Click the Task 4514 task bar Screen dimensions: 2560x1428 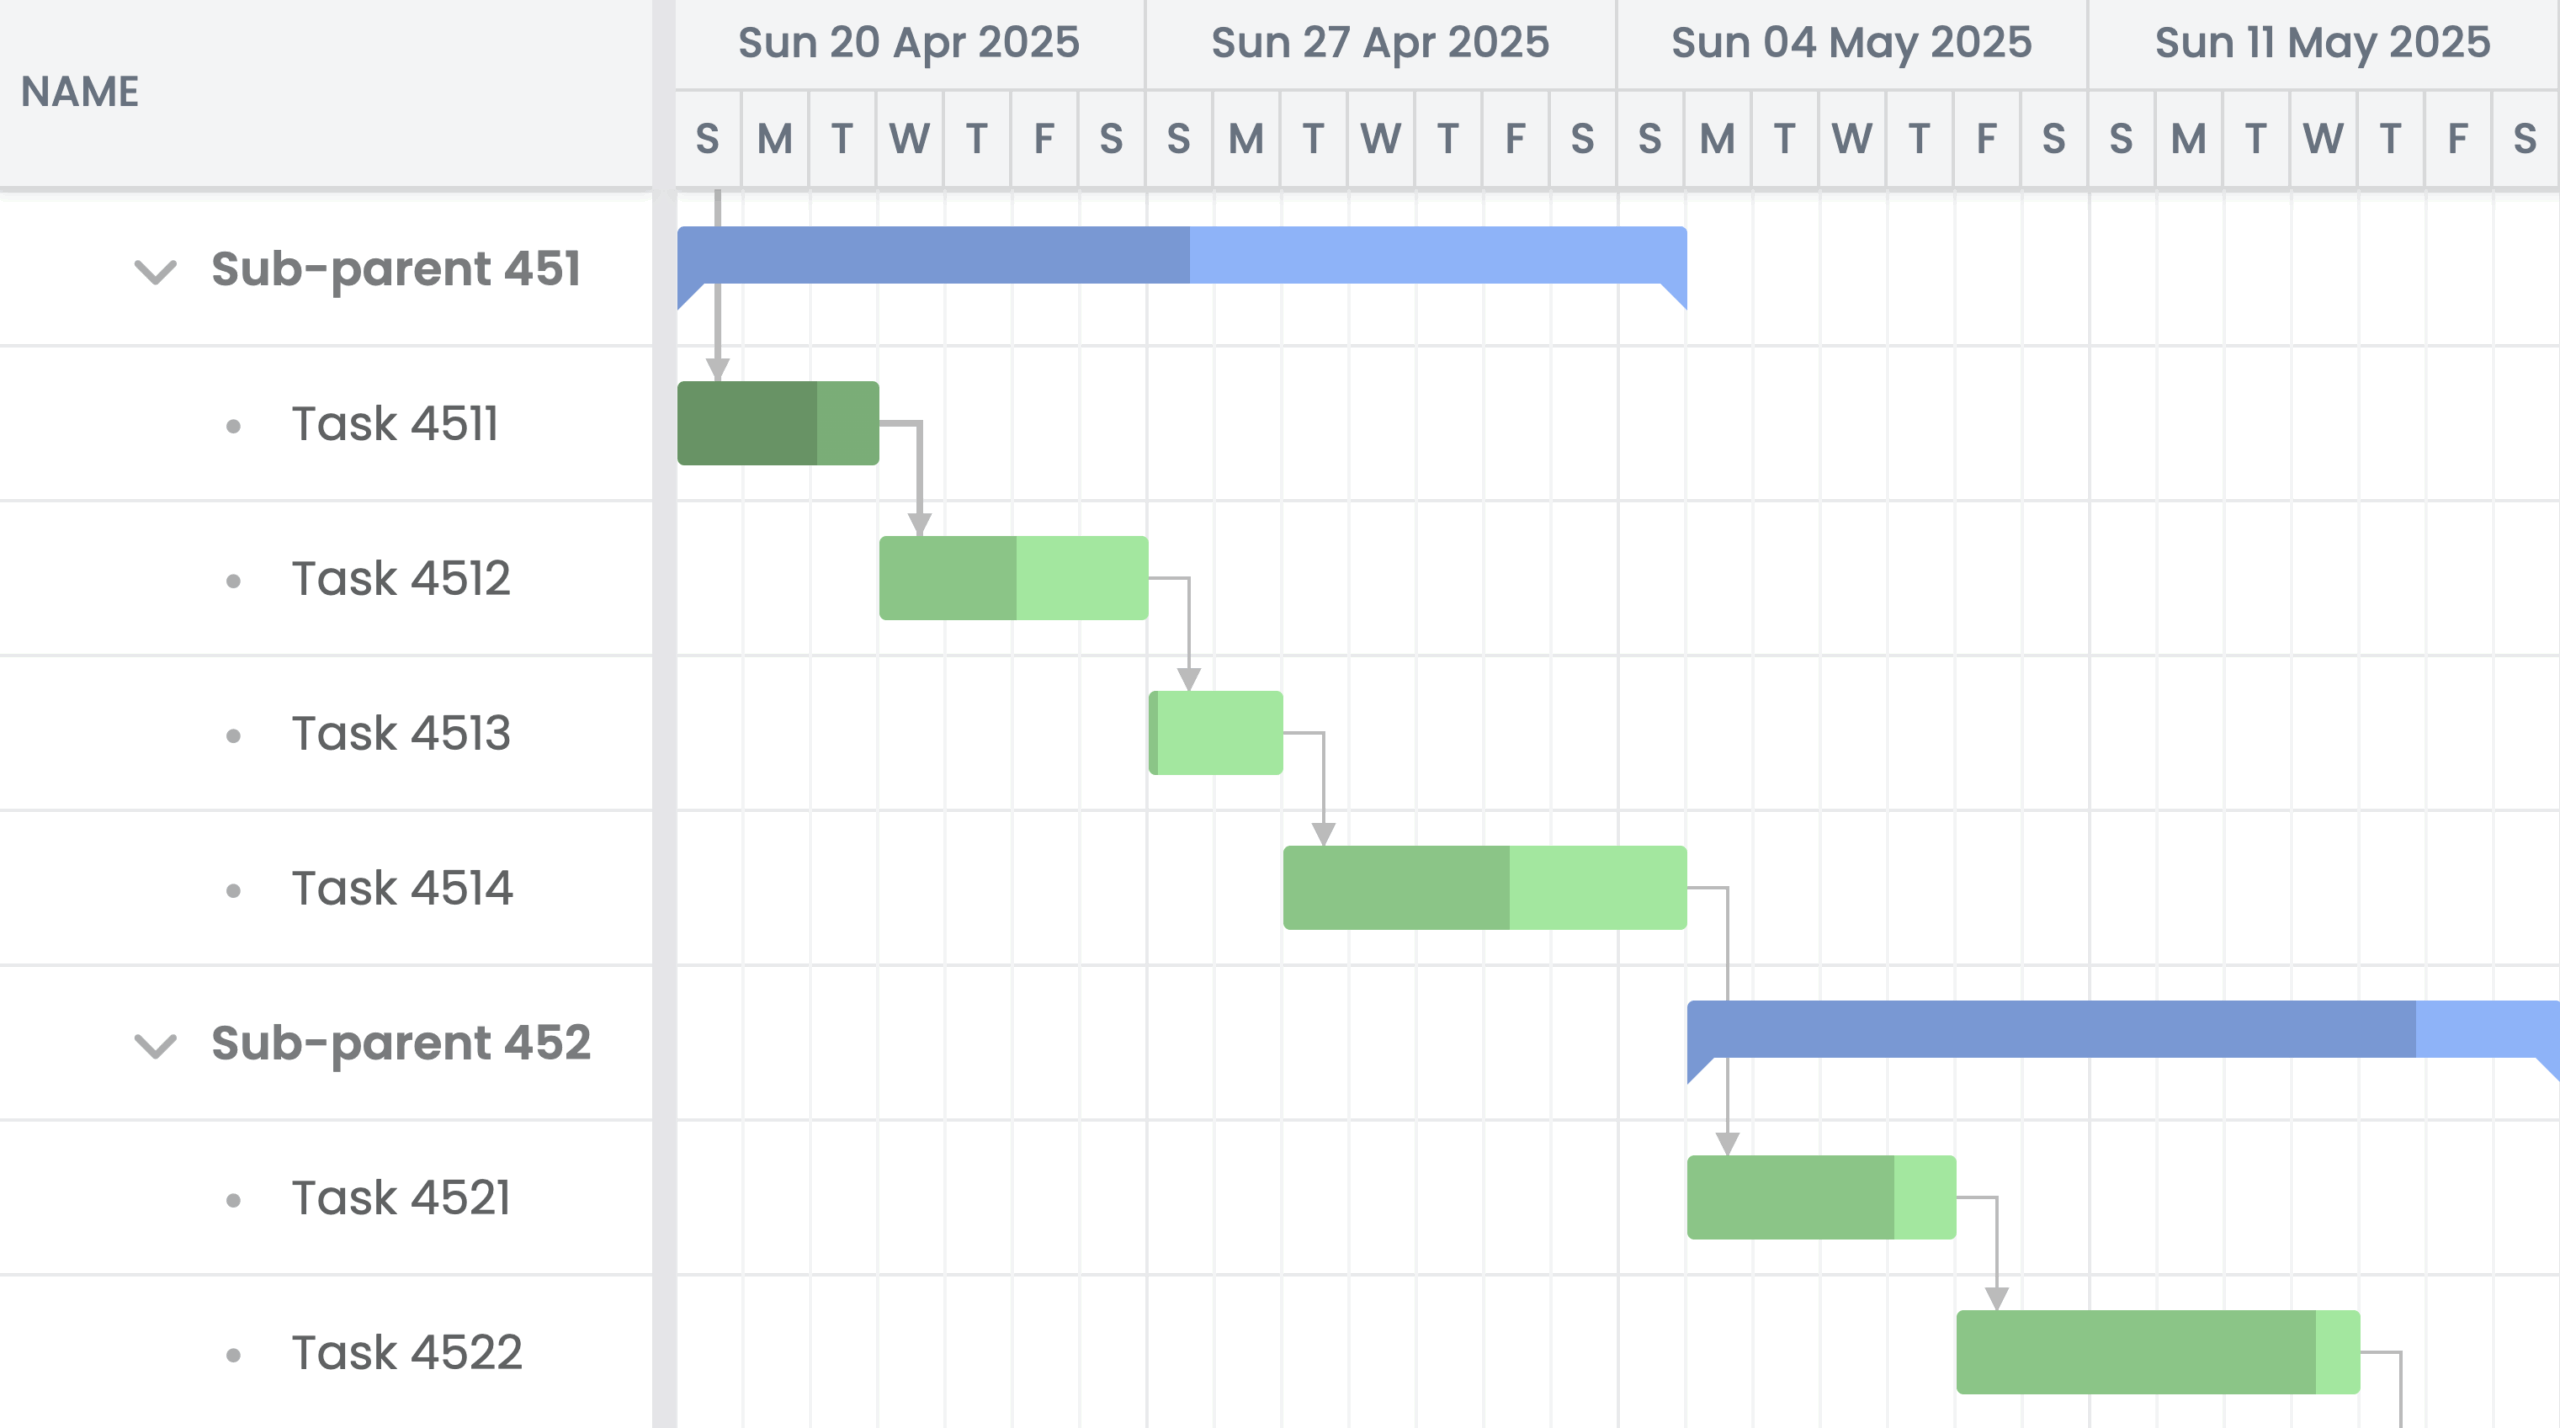tap(1484, 888)
